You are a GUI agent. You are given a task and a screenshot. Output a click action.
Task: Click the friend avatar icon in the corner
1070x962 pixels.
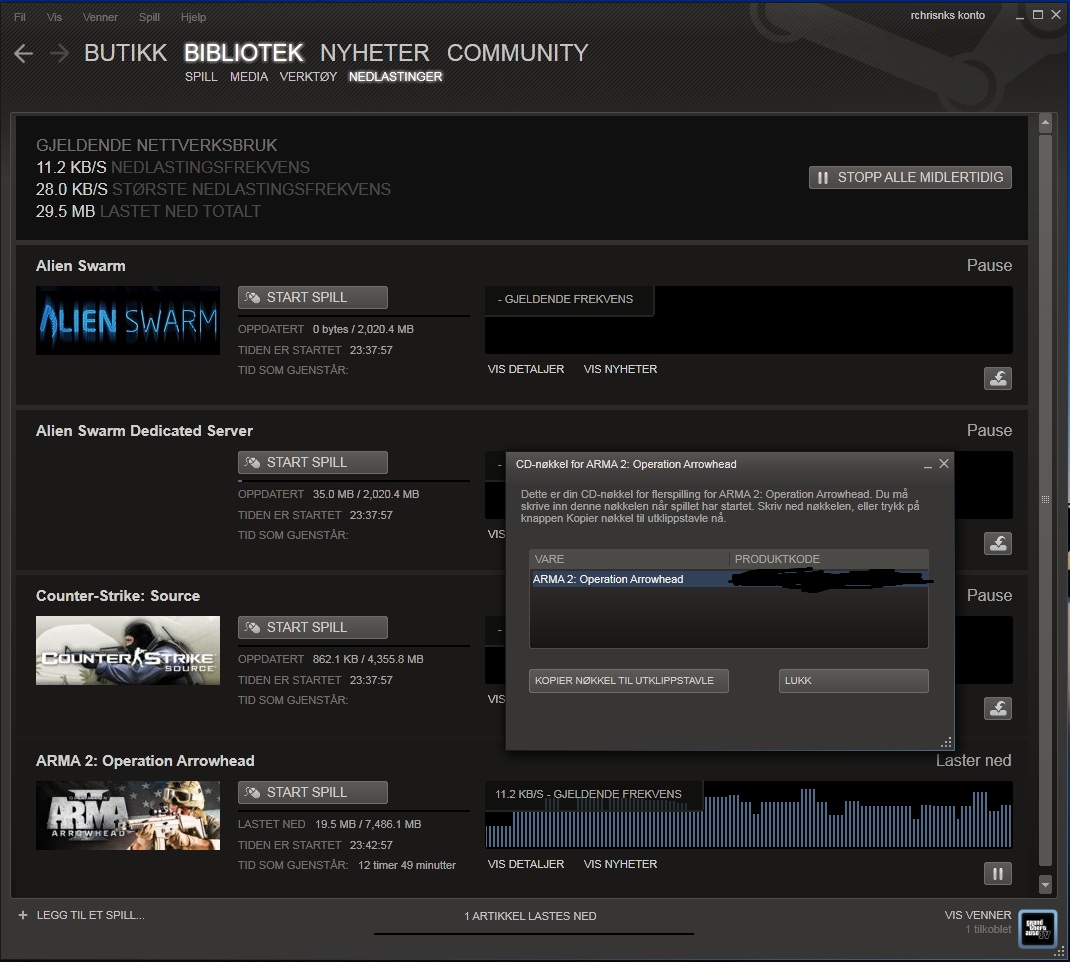[1037, 929]
